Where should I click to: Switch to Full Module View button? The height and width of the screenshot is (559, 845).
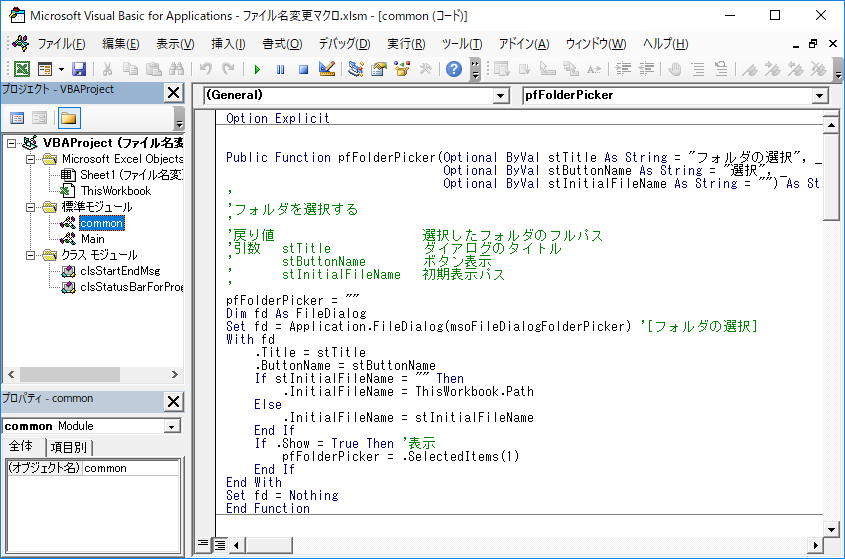[x=220, y=545]
